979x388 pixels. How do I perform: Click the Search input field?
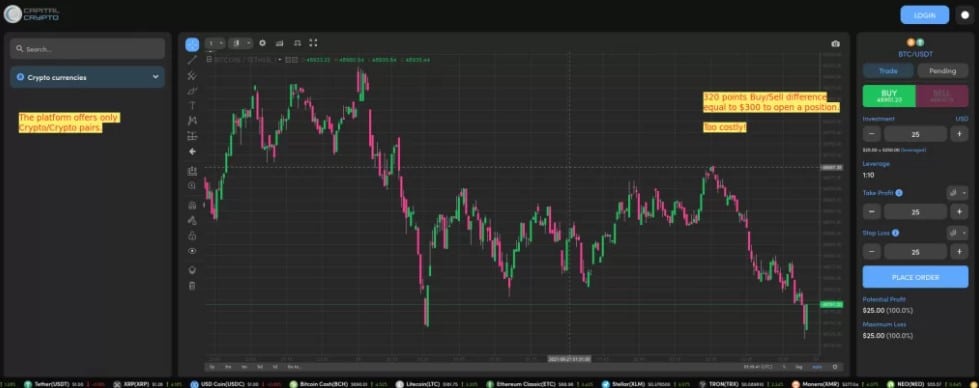tap(87, 49)
